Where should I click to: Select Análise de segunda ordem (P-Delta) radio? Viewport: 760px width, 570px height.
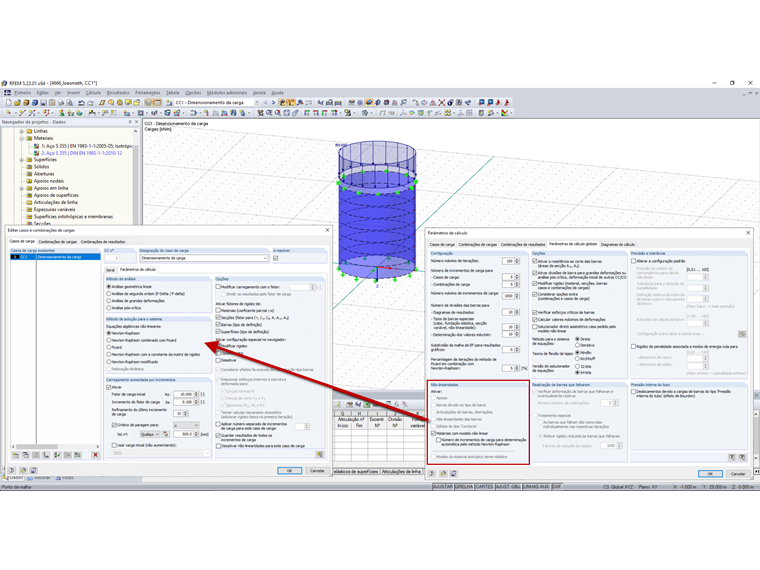point(109,294)
